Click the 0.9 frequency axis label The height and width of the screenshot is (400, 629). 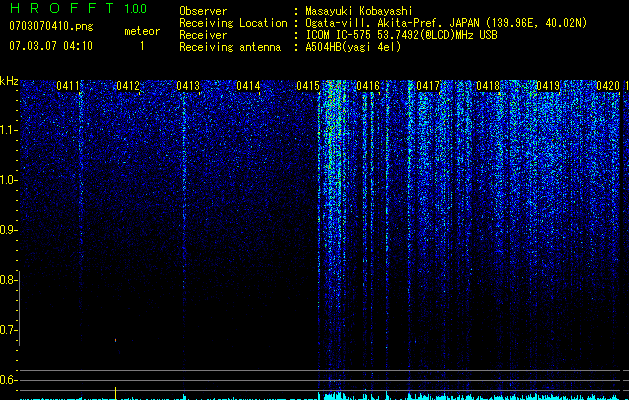[7, 230]
